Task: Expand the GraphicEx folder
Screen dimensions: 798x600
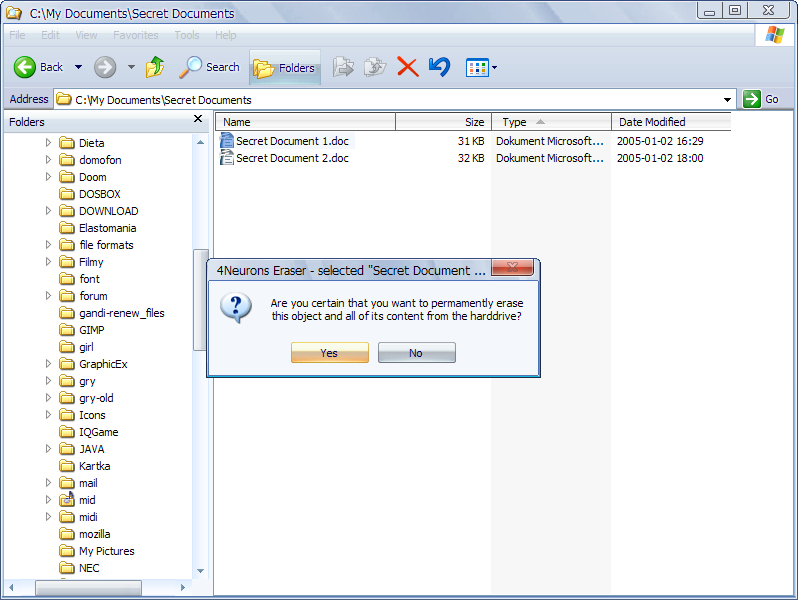Action: [x=48, y=364]
